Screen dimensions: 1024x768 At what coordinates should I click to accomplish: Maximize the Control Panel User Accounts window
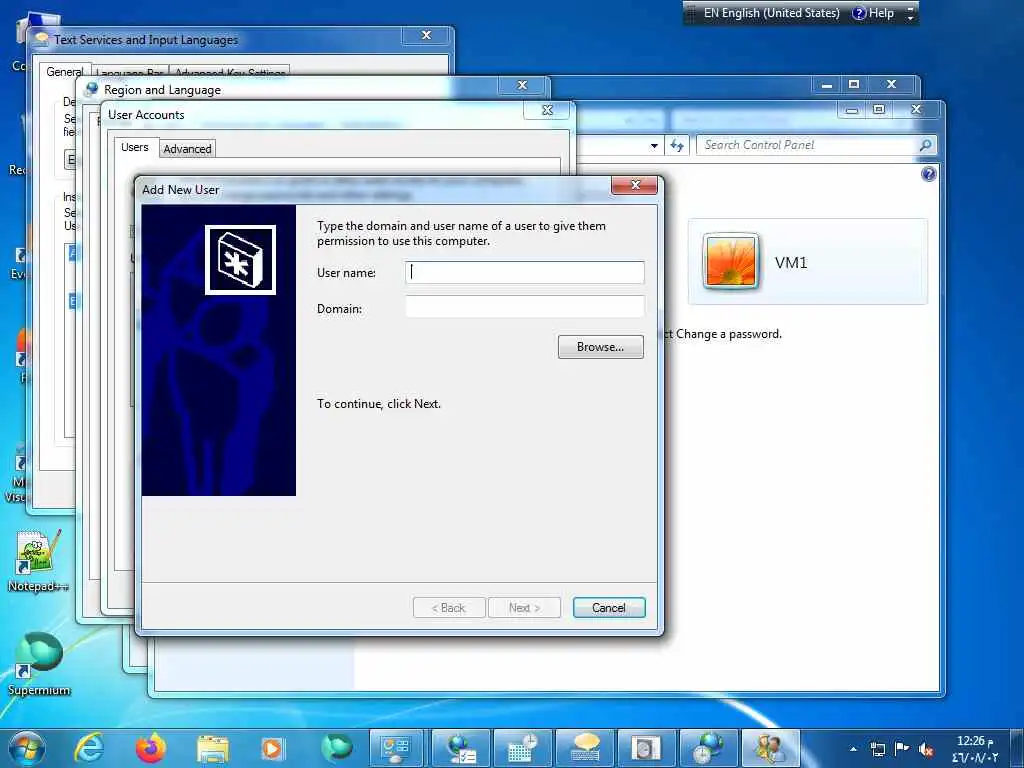click(x=878, y=110)
